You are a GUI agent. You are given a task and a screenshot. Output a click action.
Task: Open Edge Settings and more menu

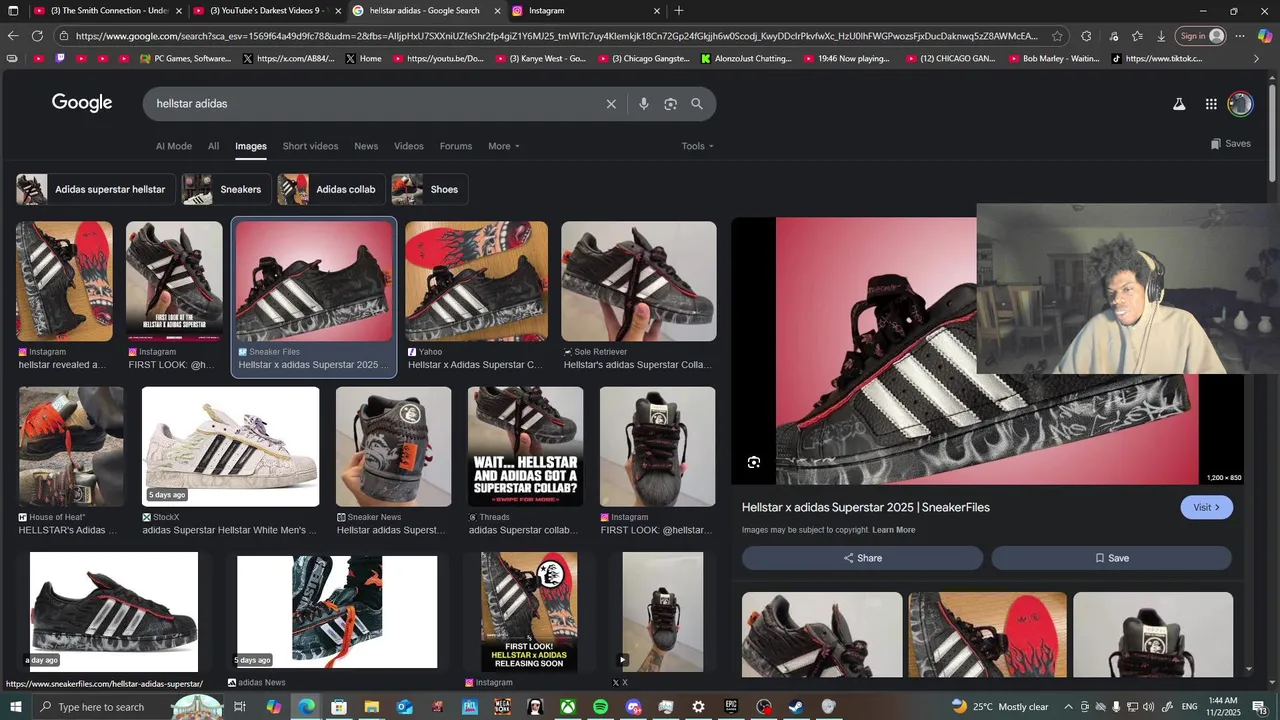tap(1240, 36)
